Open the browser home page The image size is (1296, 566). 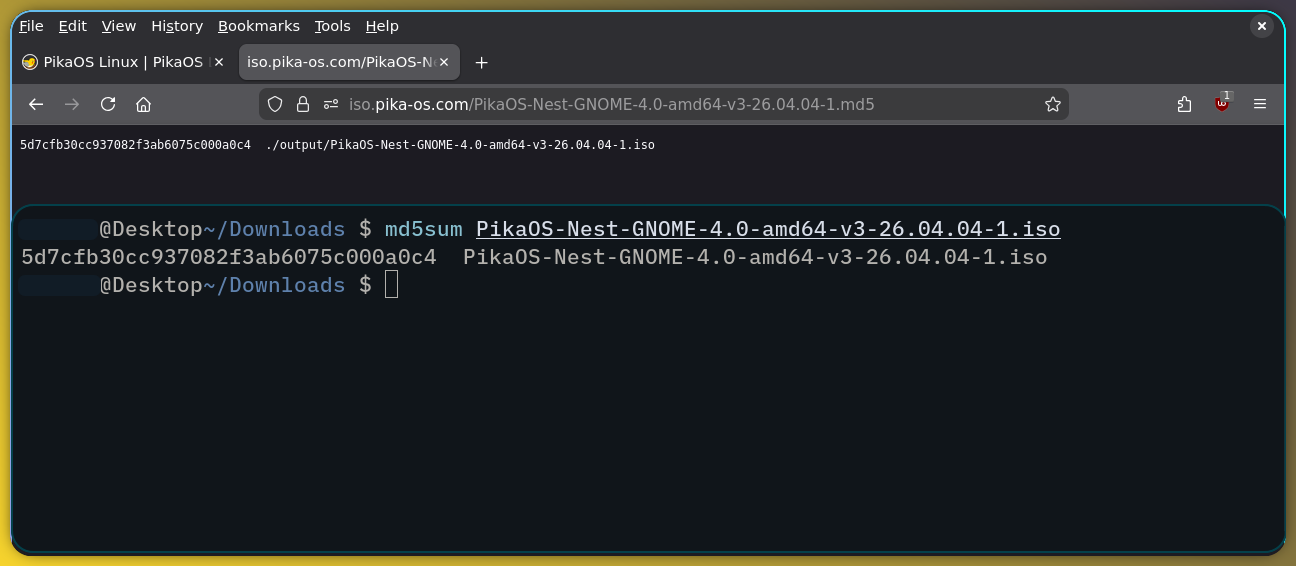144,104
